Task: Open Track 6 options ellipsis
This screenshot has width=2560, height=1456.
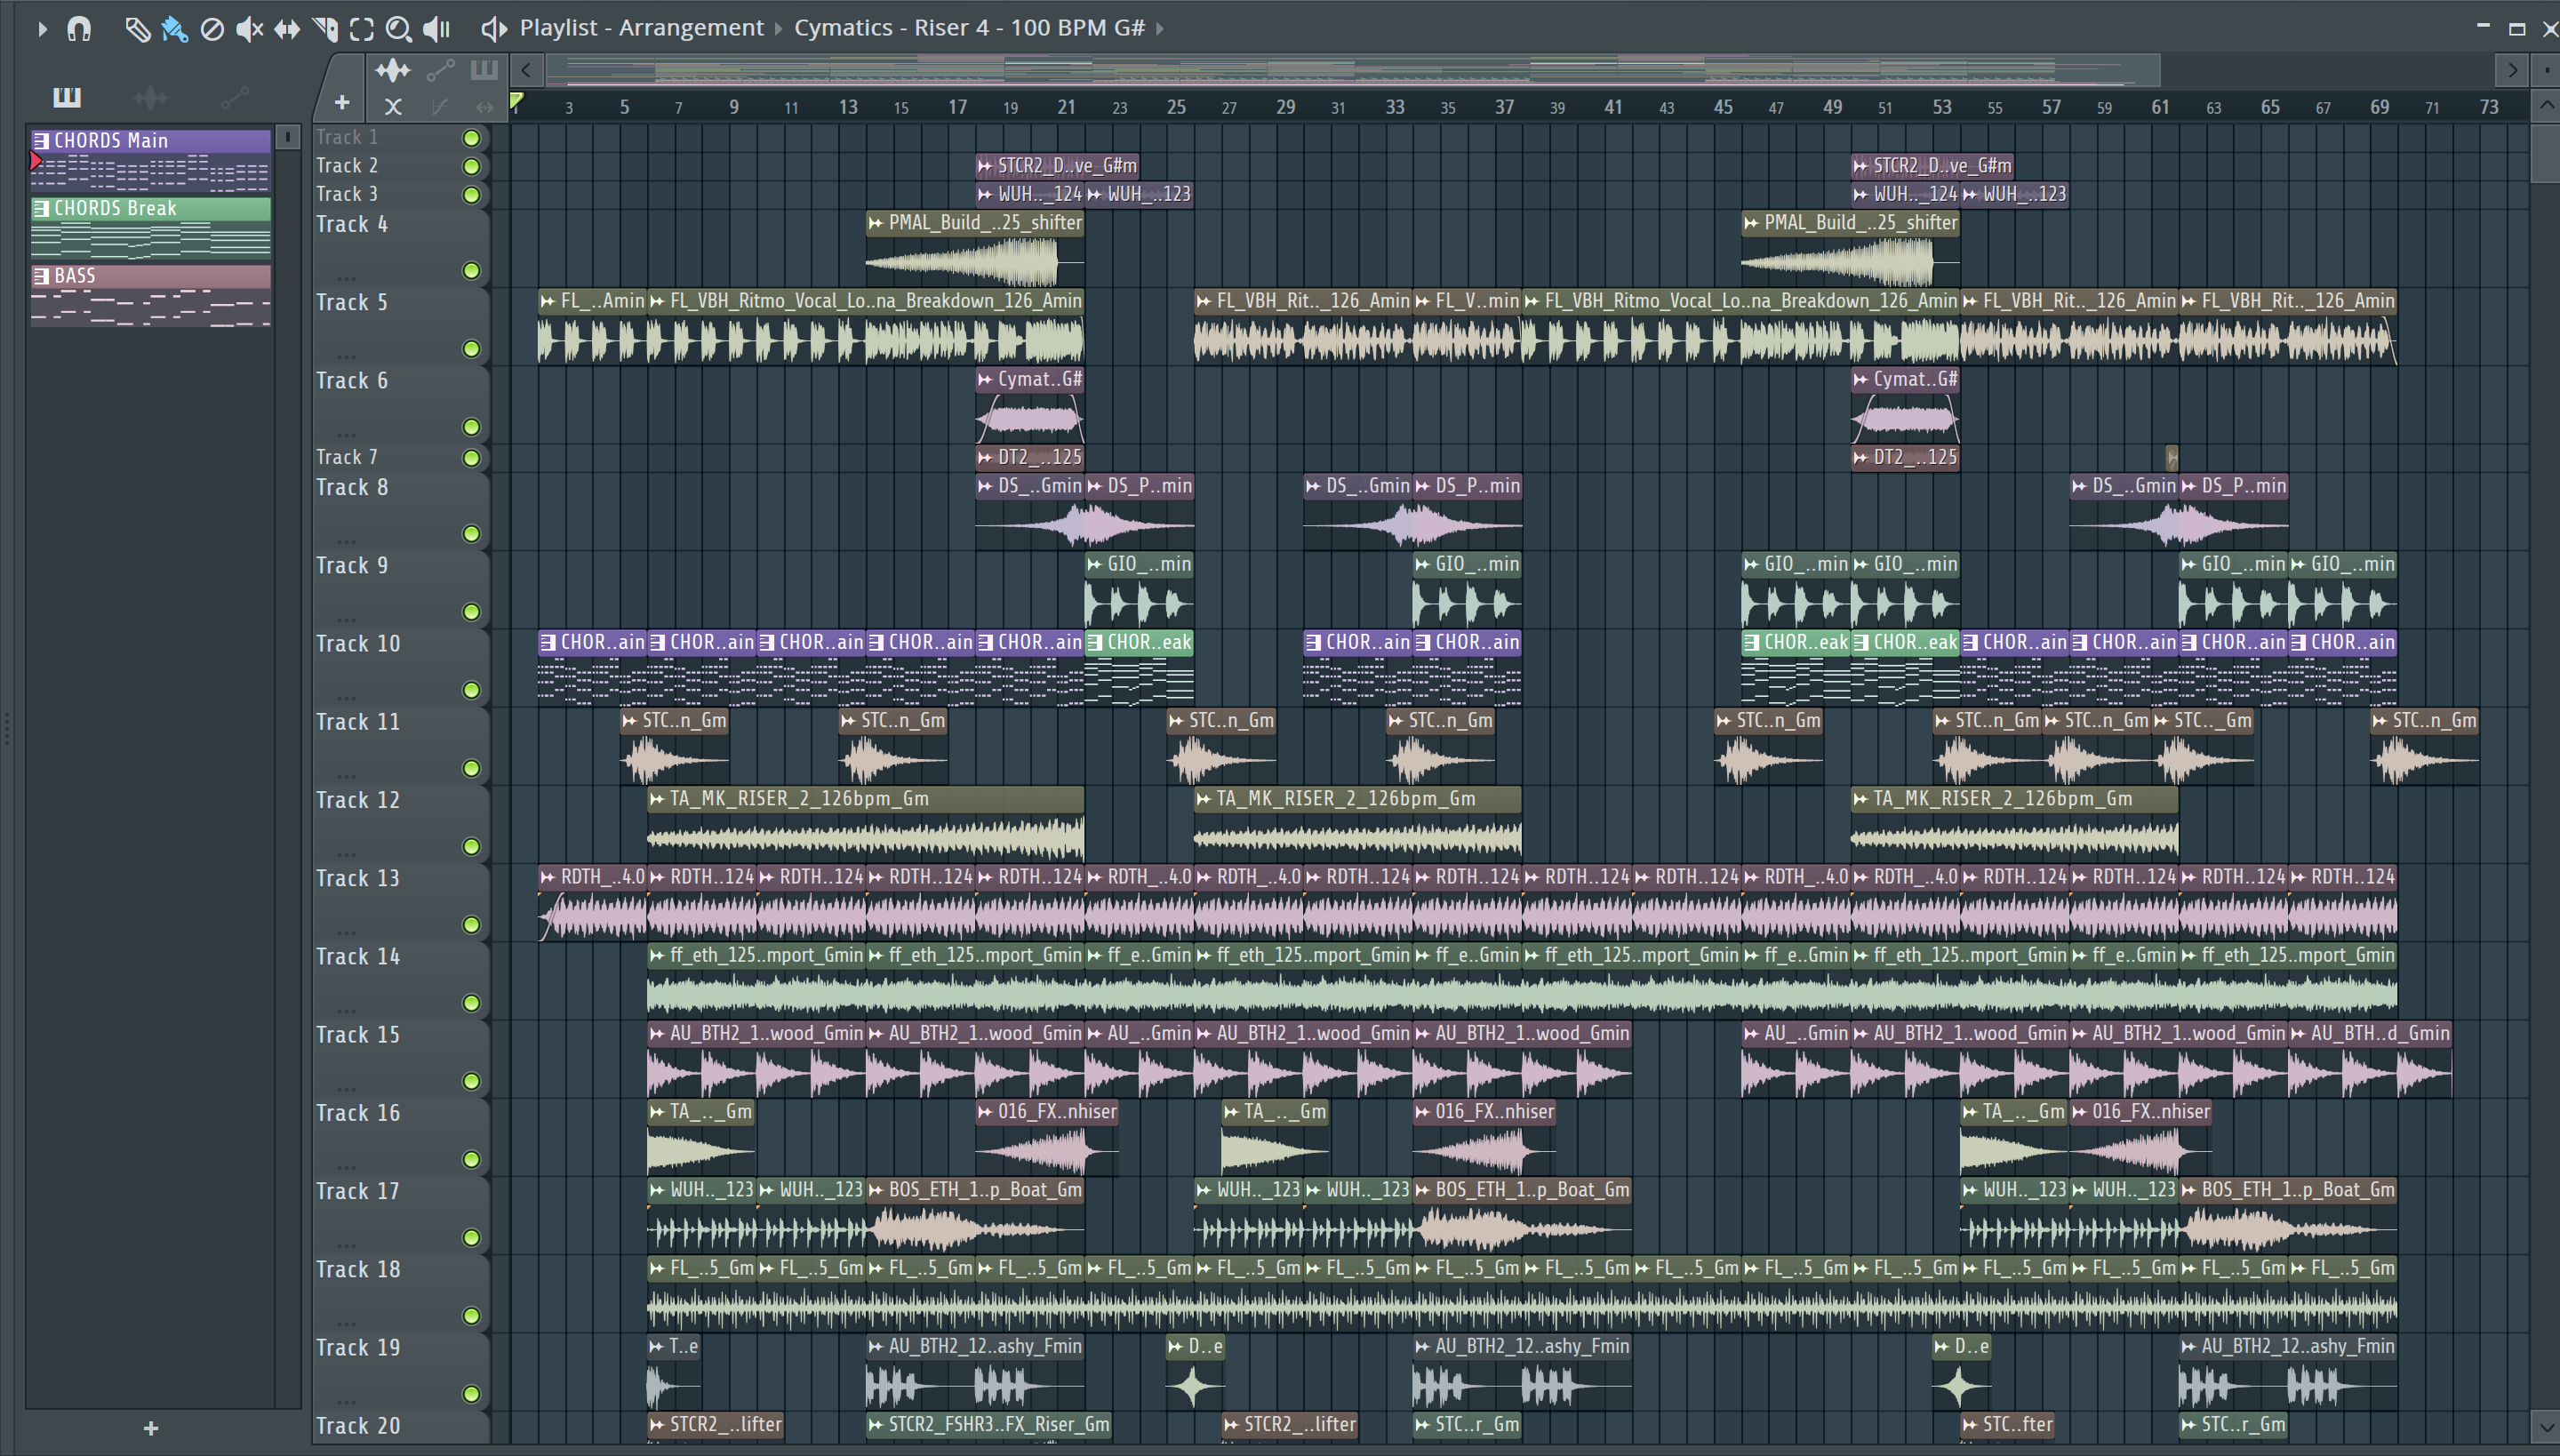Action: coord(346,434)
